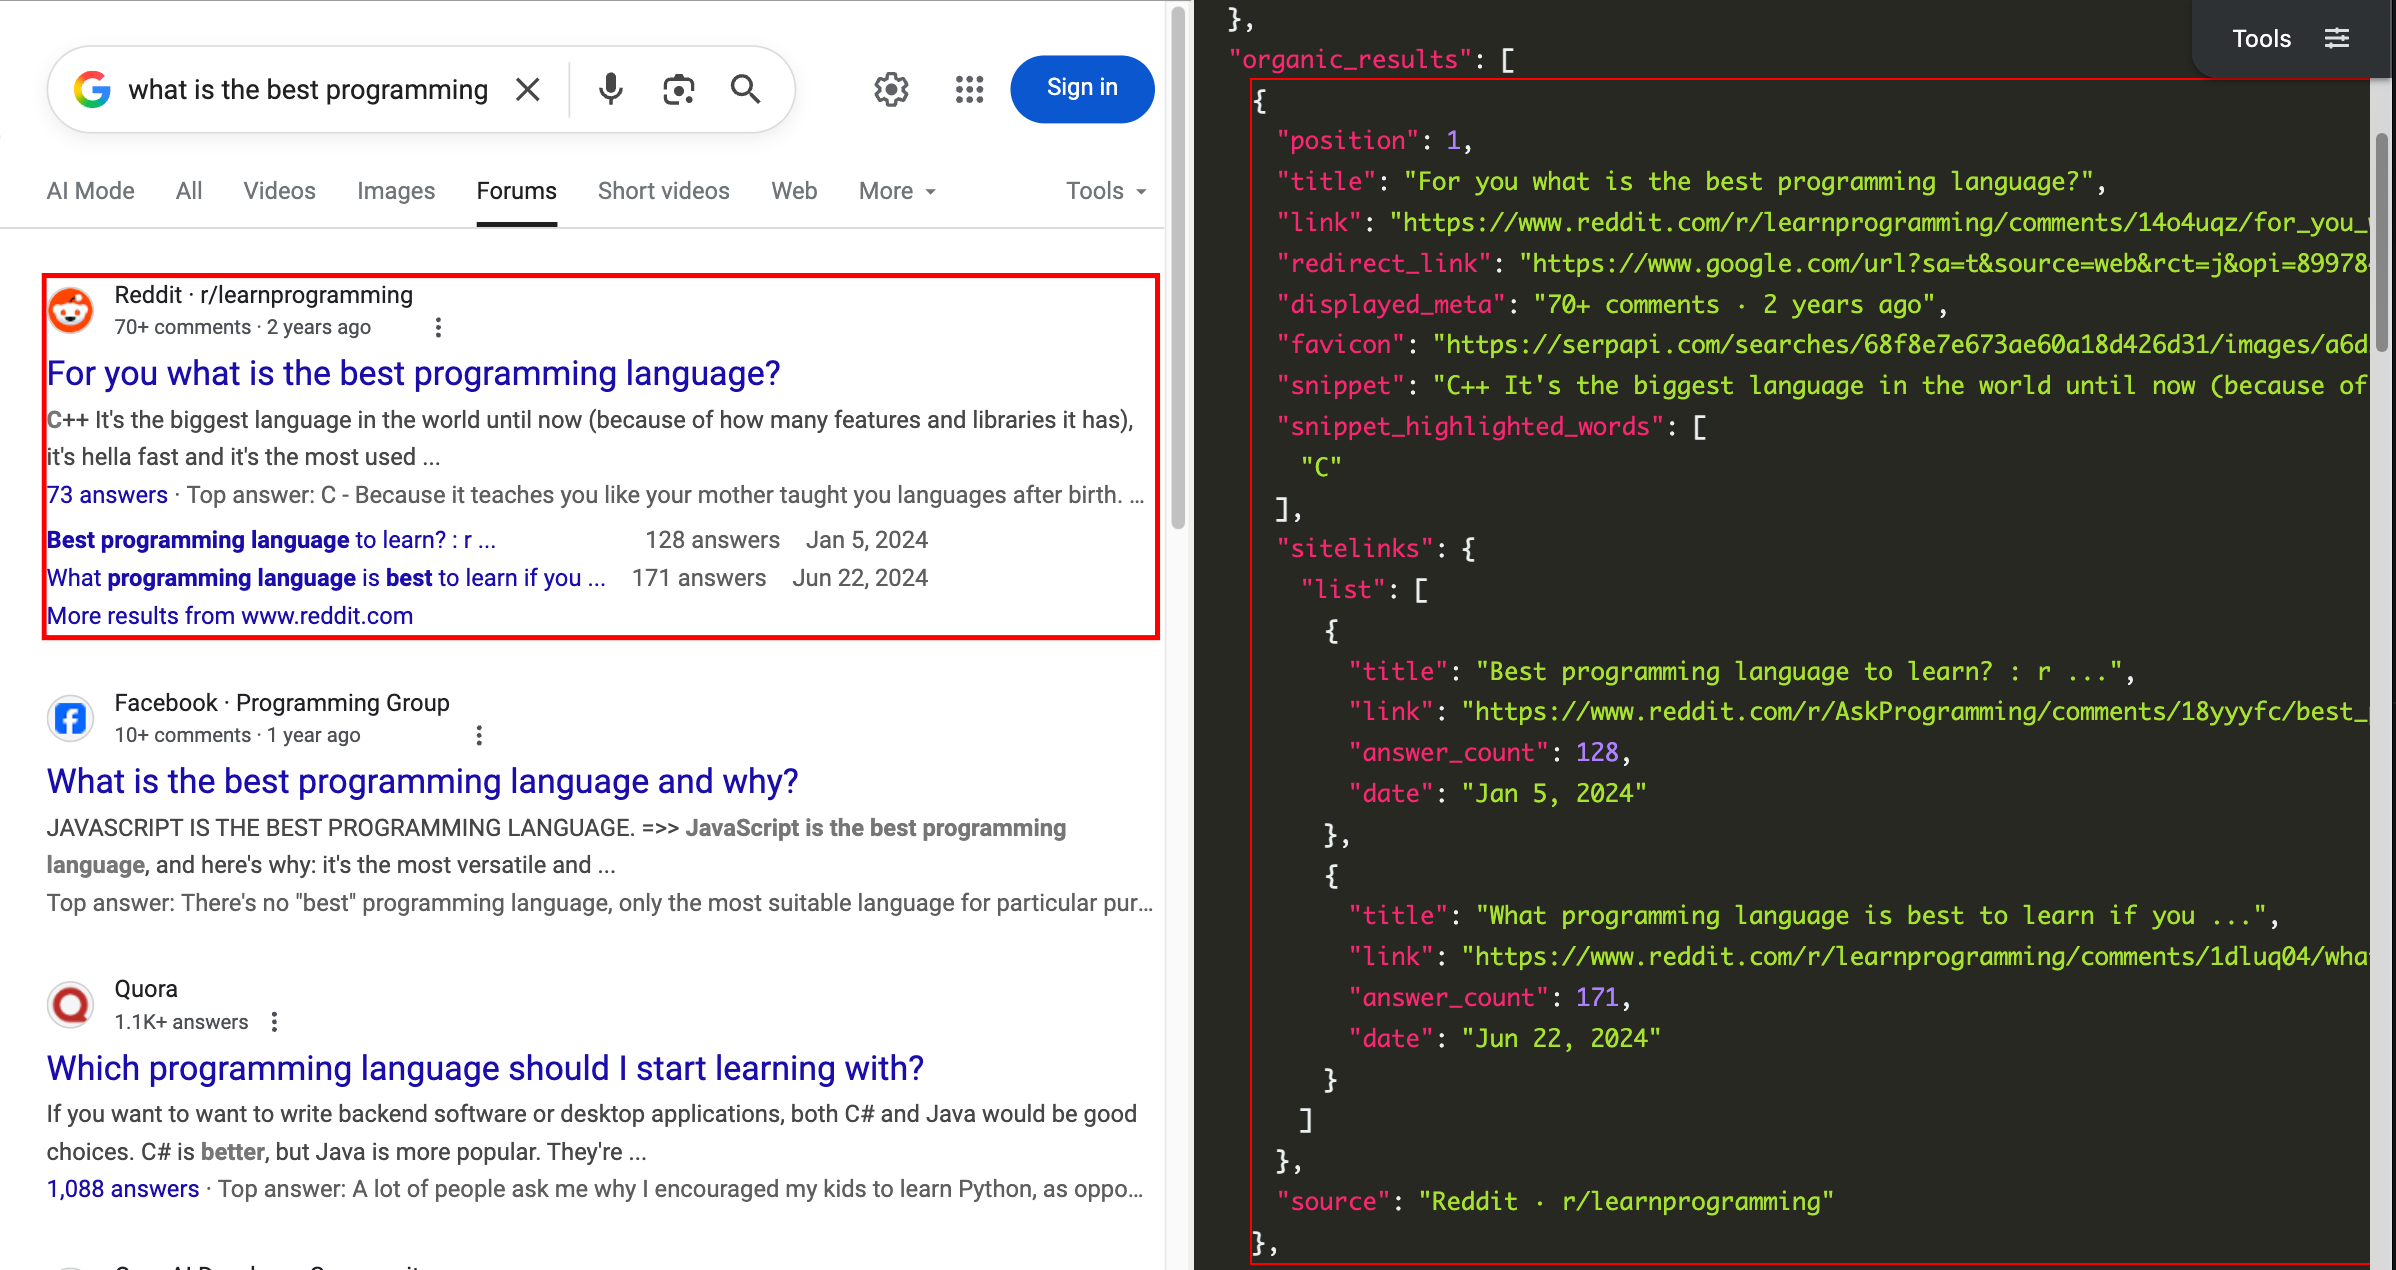This screenshot has width=2396, height=1270.
Task: Open three-dot menu for Quora result
Action: 274,1022
